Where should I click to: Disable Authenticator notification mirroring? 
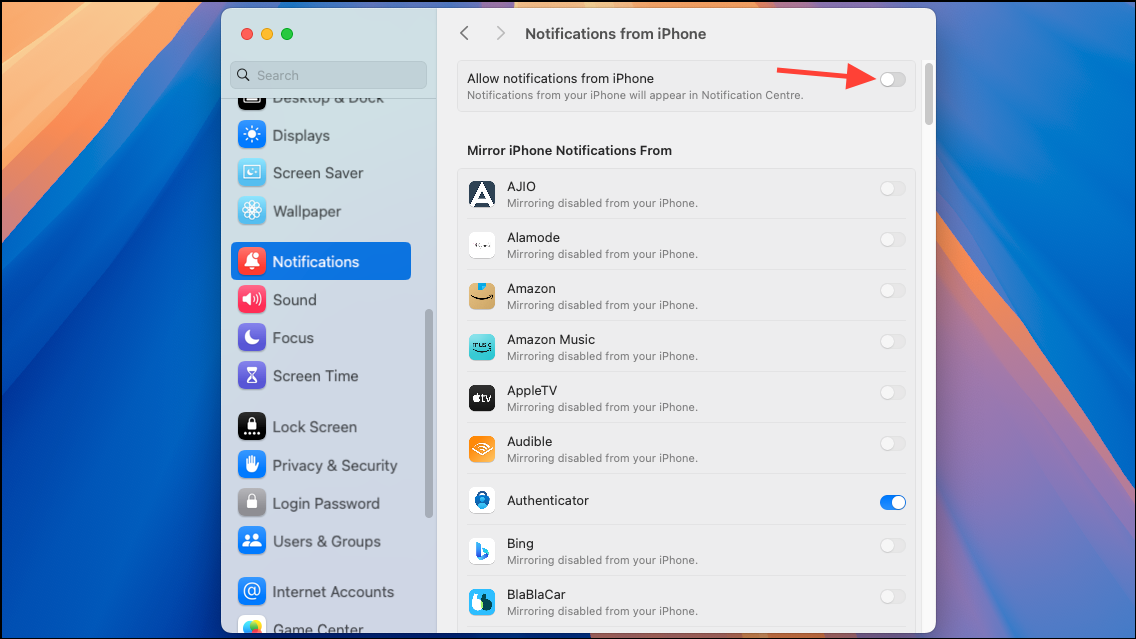pos(893,502)
